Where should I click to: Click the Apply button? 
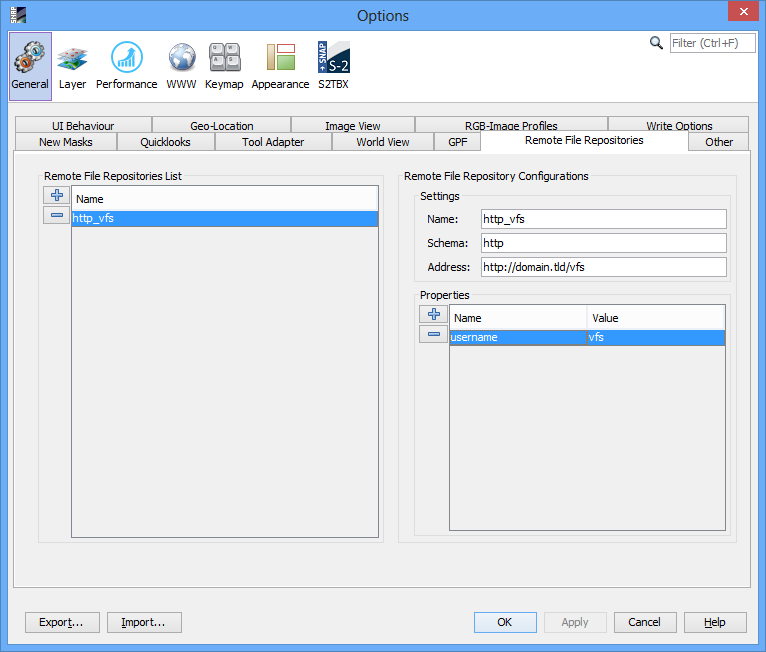pos(575,622)
